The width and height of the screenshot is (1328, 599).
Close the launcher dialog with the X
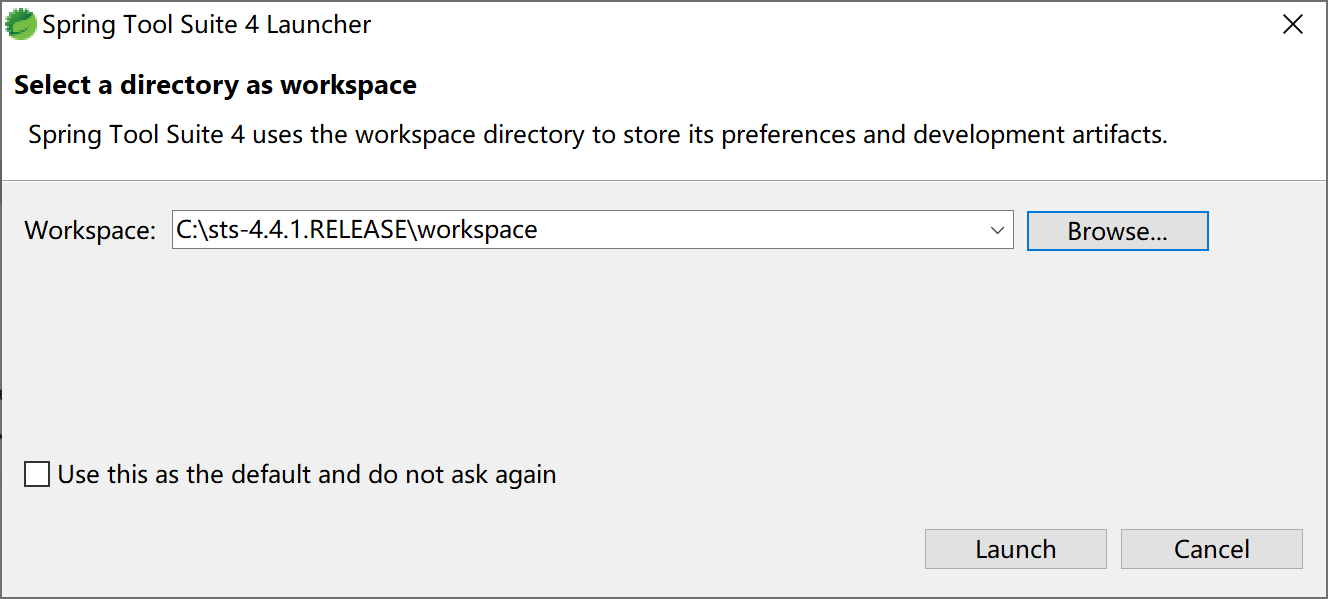click(1293, 25)
